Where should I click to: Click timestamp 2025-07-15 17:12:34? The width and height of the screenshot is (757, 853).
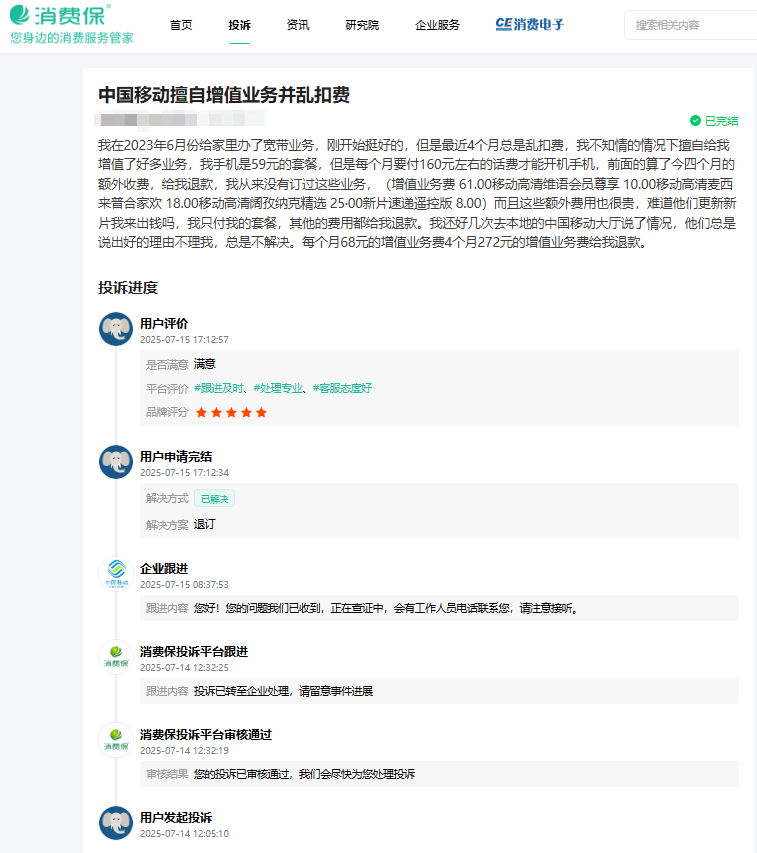184,473
